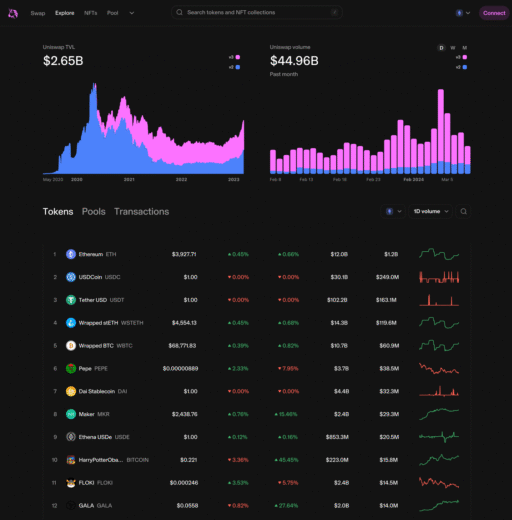
Task: Click Maker 15.46% daily change
Action: 286,414
